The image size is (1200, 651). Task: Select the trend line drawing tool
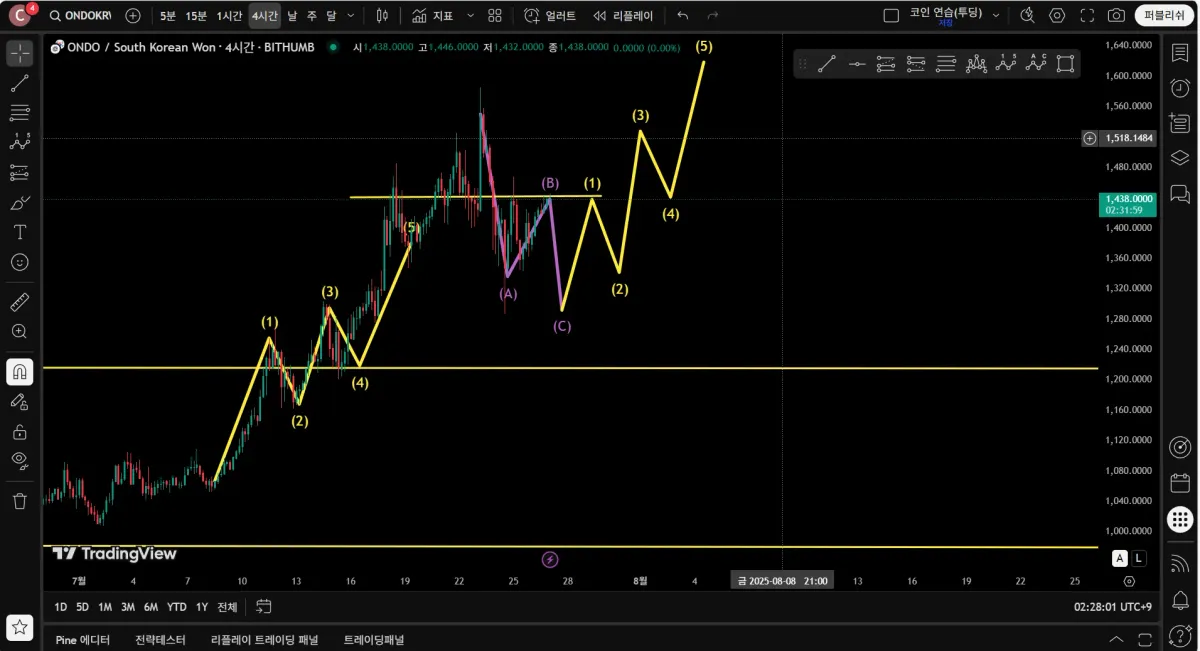pos(19,83)
